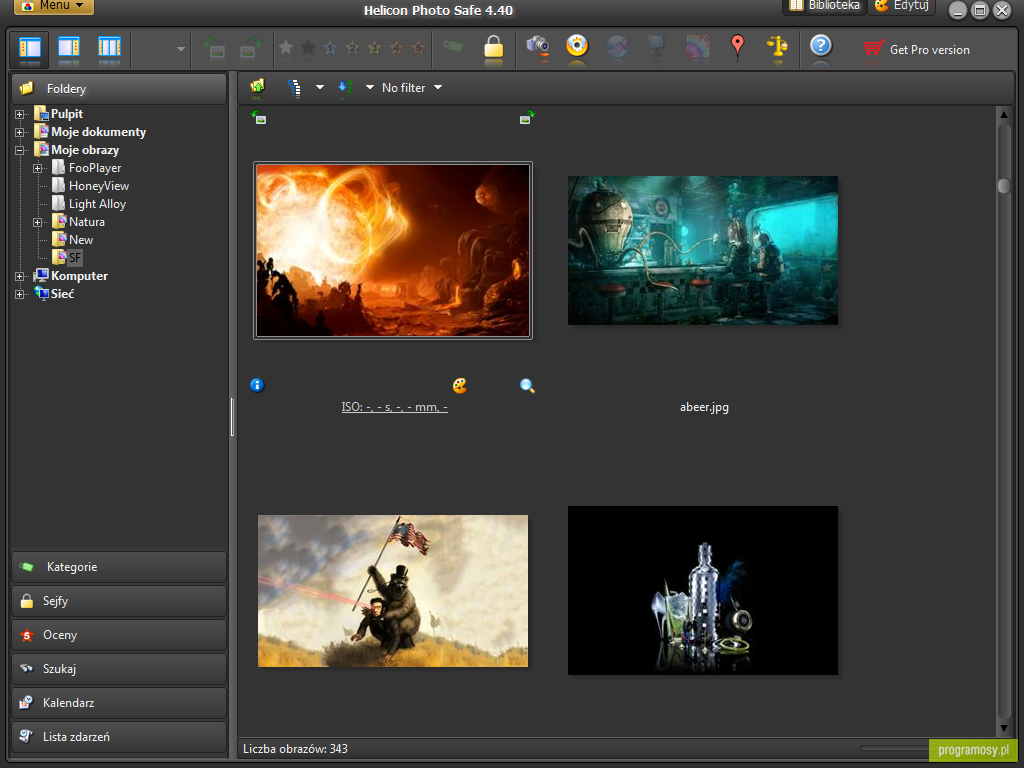Open the Kategorie panel

(119, 567)
